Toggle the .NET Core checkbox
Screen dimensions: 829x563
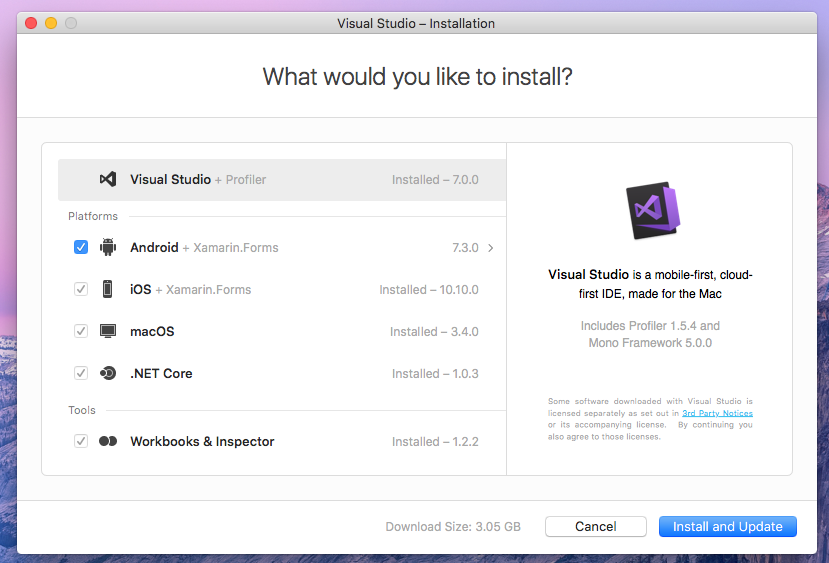(x=81, y=374)
